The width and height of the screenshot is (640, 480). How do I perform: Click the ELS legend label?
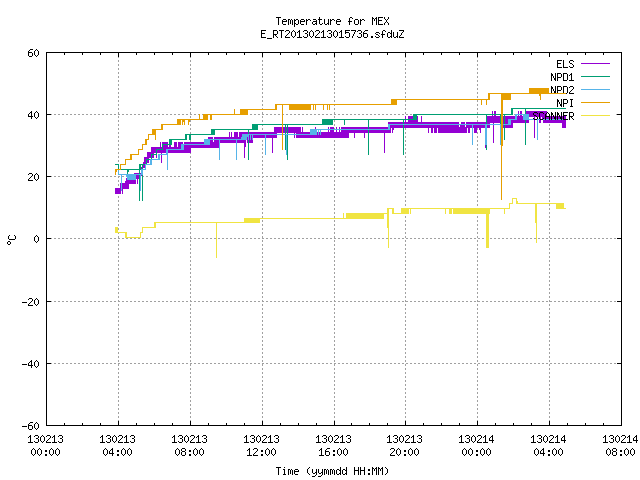[x=565, y=64]
